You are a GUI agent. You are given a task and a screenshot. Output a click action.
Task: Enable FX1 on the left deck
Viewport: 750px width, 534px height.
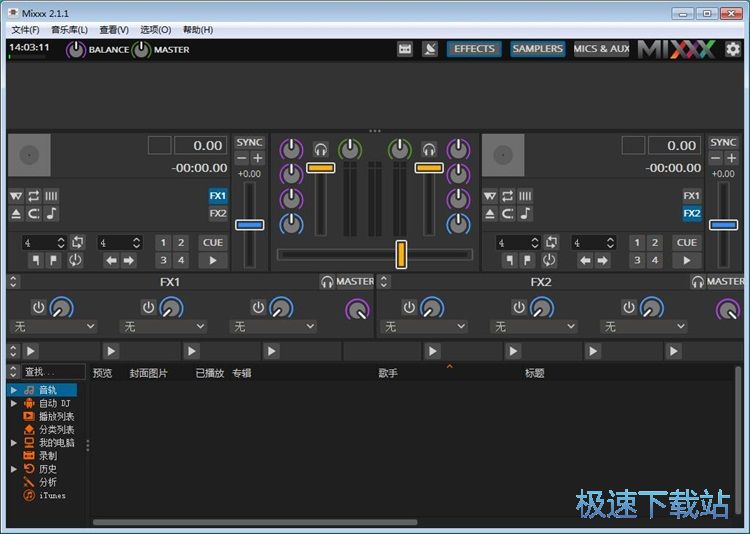click(218, 196)
